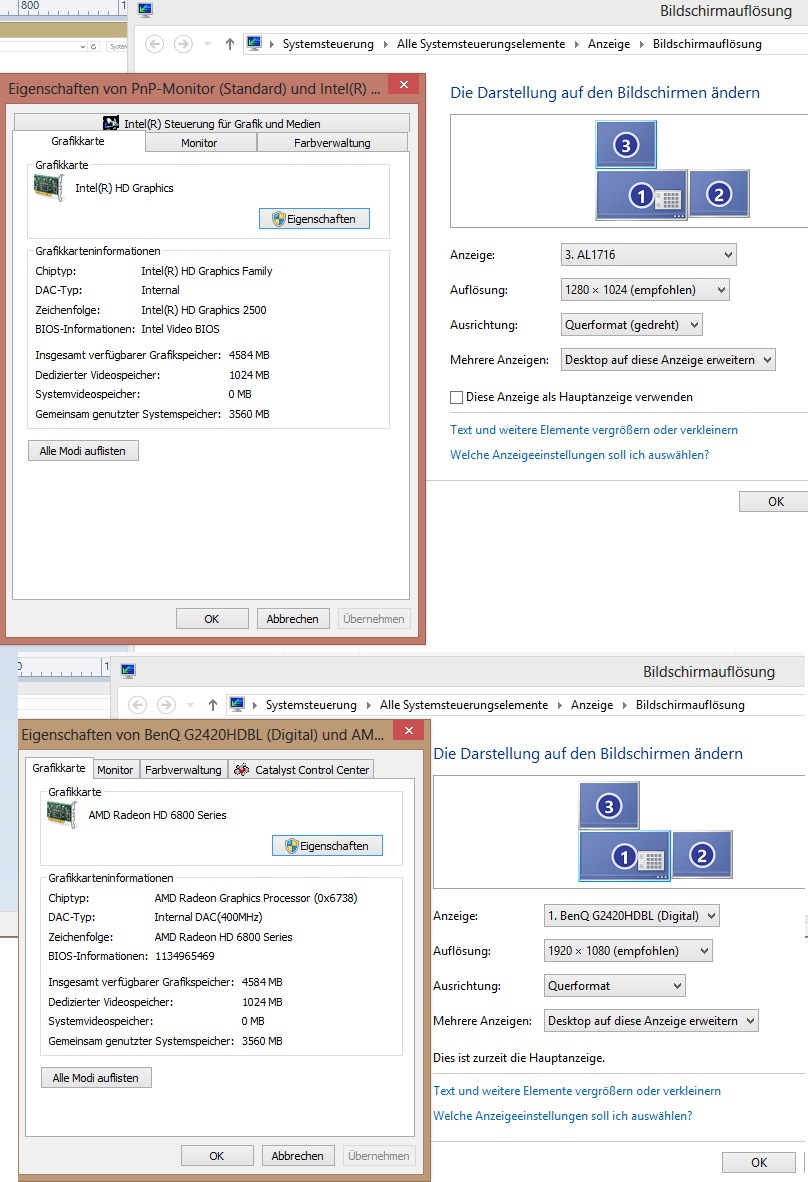Click OK in lower Bildschirmauflösung window
808x1182 pixels.
pos(758,1162)
